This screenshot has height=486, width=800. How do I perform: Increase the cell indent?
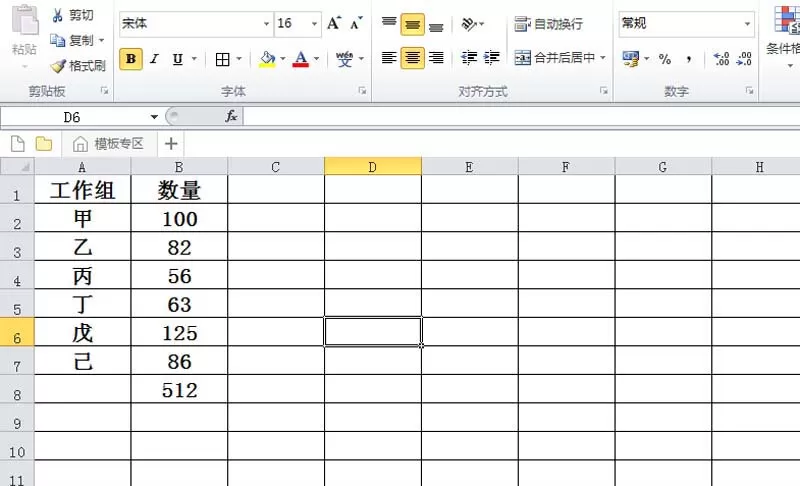pyautogui.click(x=492, y=58)
